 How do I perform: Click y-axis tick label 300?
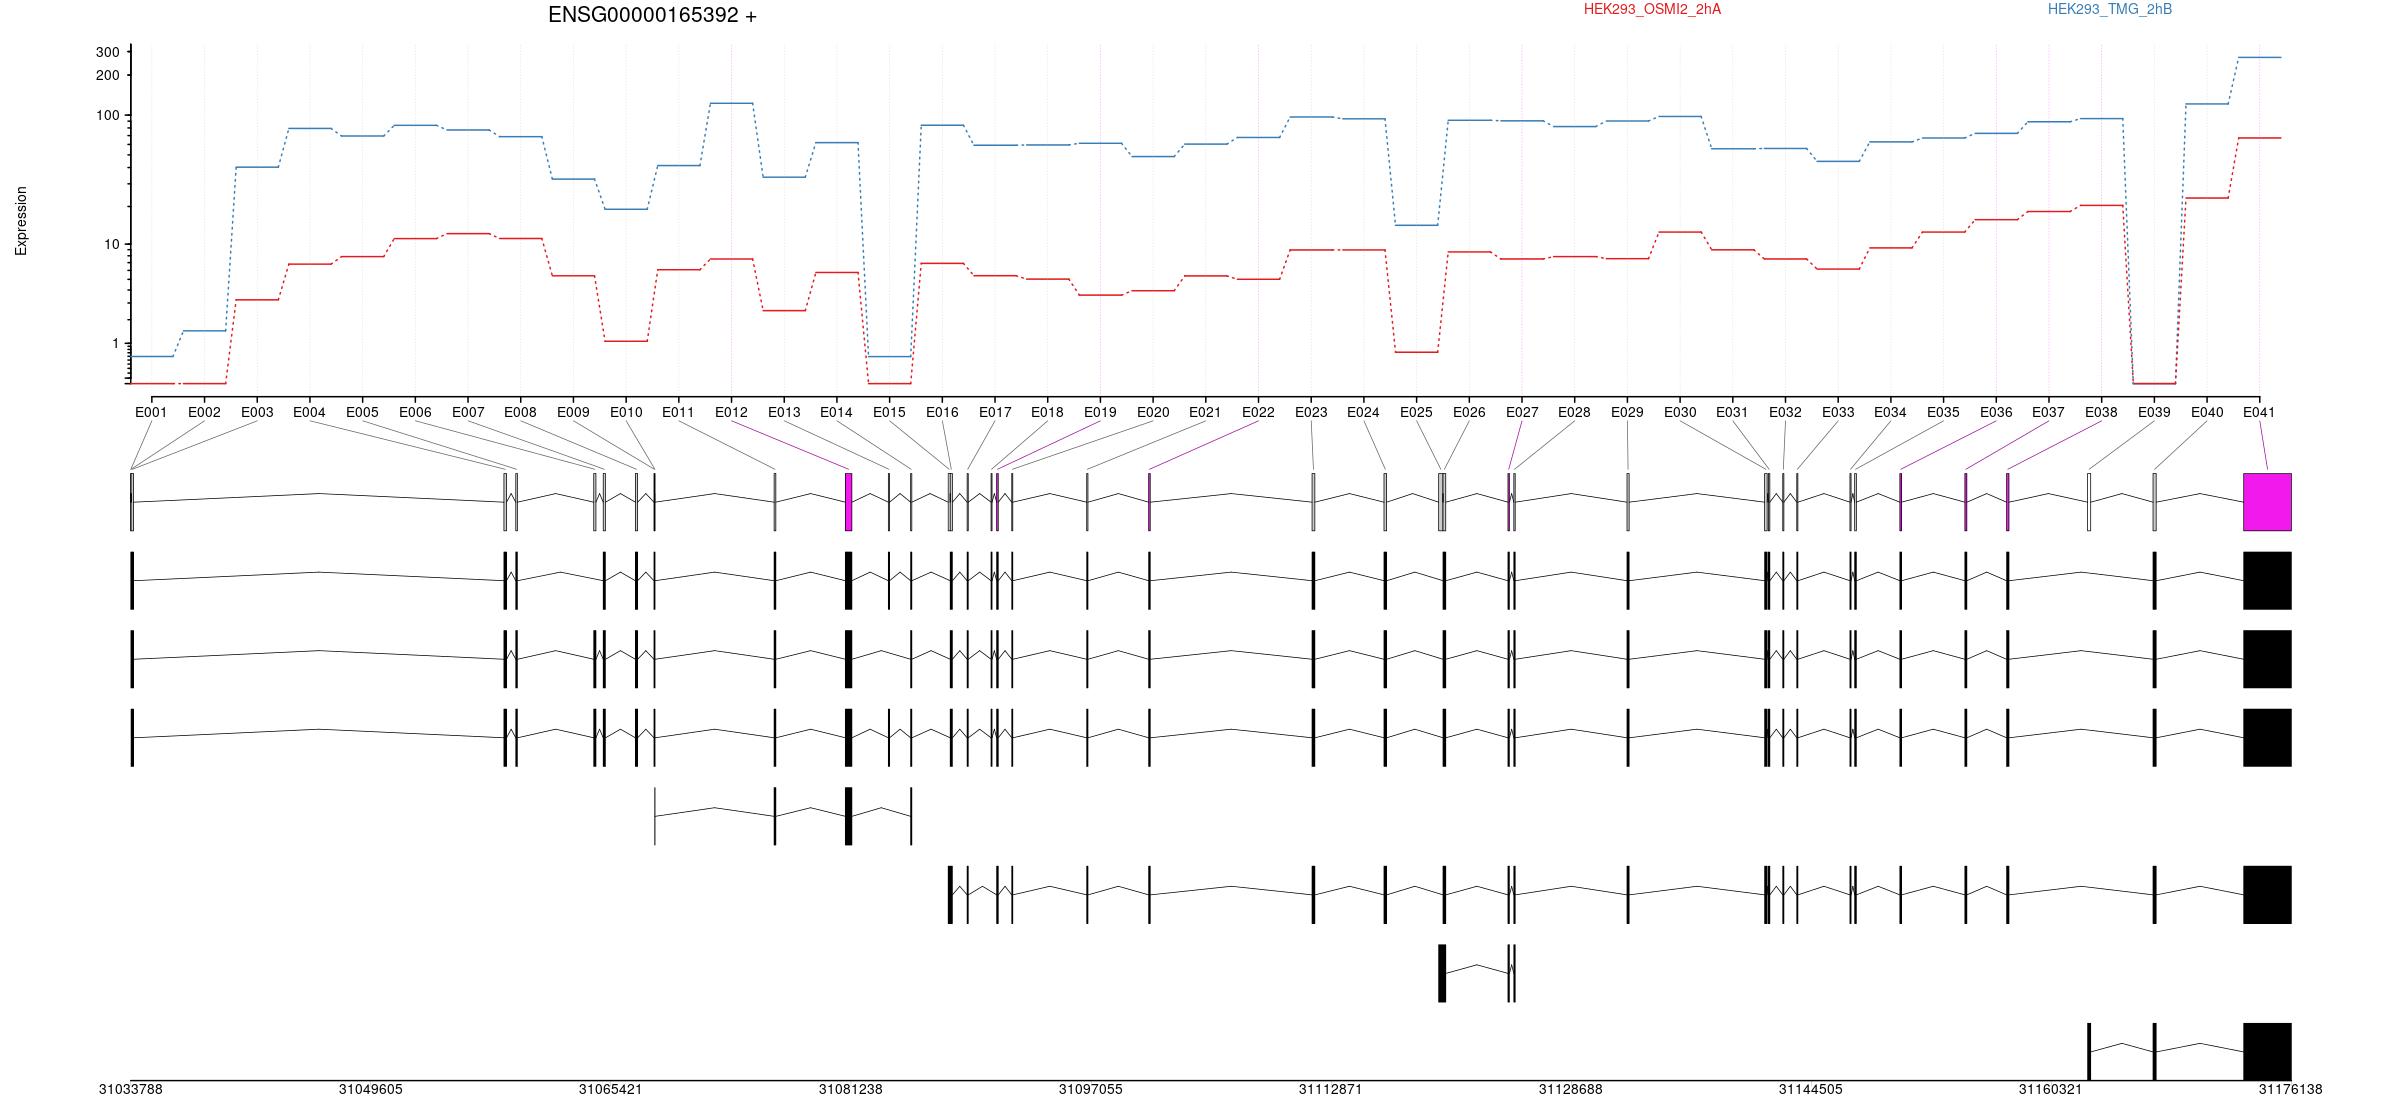(108, 52)
